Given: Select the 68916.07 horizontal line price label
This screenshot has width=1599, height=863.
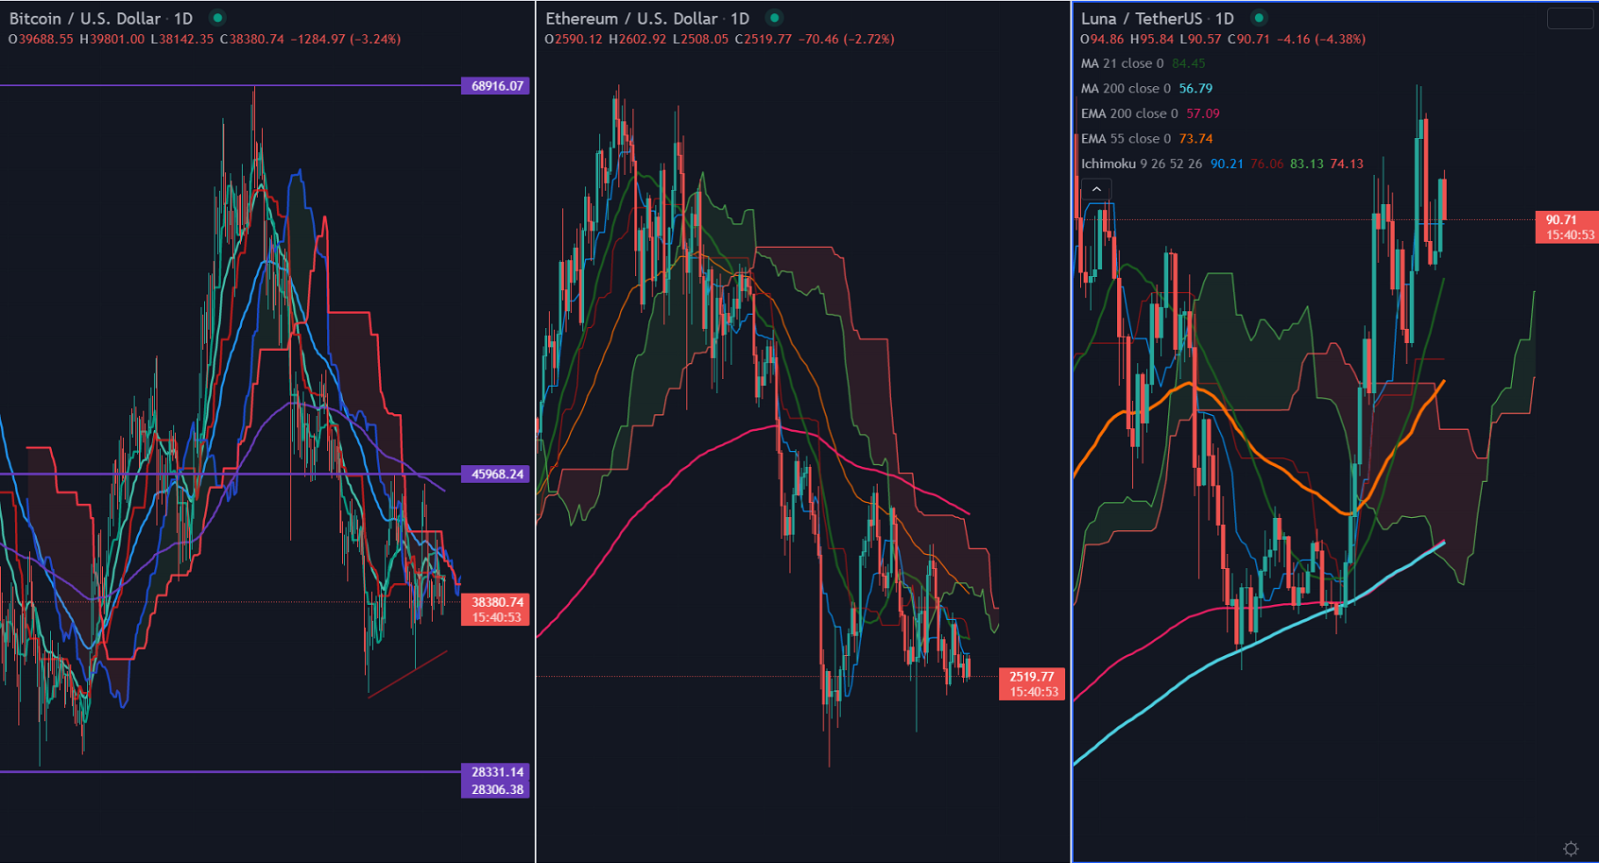Looking at the screenshot, I should [x=497, y=86].
